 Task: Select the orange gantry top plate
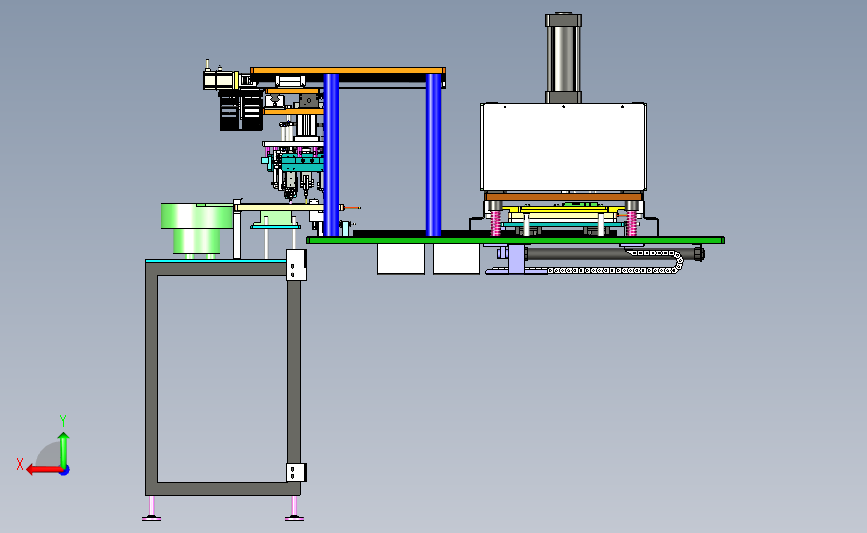pyautogui.click(x=347, y=70)
